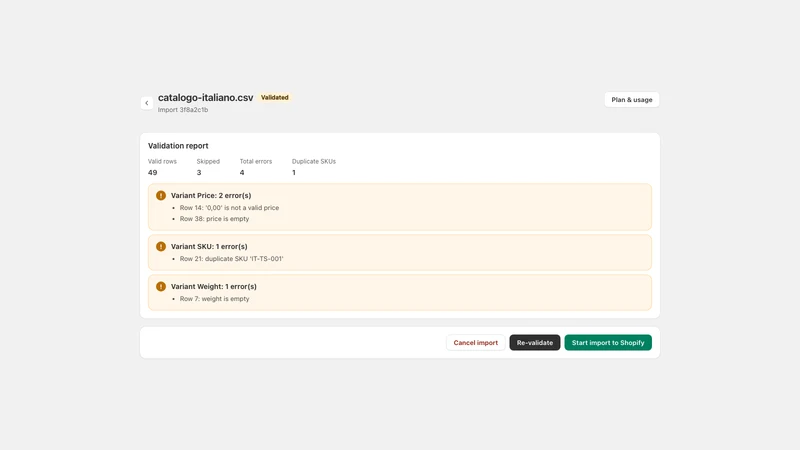Click the Valid rows value 49
This screenshot has height=450, width=800.
click(153, 172)
